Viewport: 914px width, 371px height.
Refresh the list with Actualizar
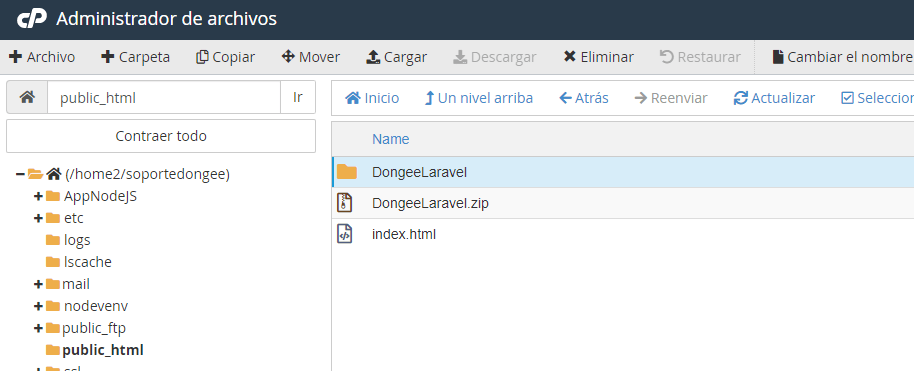tap(774, 98)
